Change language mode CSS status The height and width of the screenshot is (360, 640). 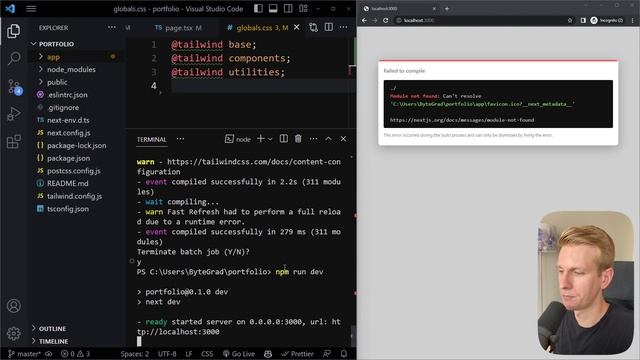pos(207,354)
